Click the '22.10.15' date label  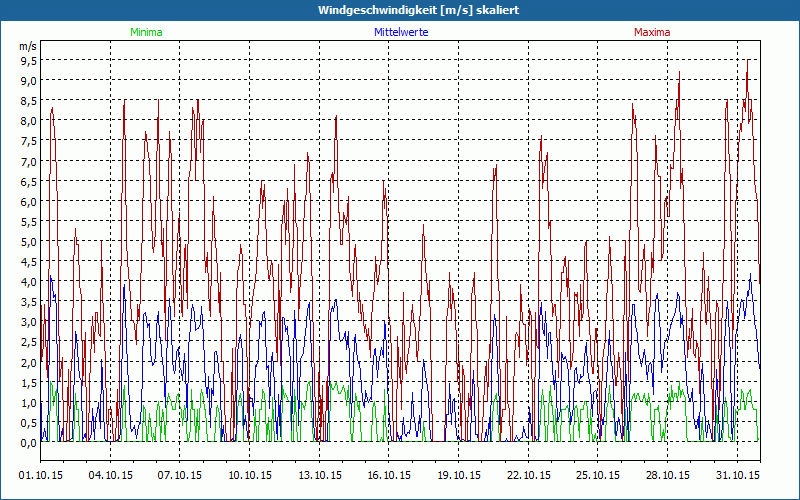click(529, 476)
